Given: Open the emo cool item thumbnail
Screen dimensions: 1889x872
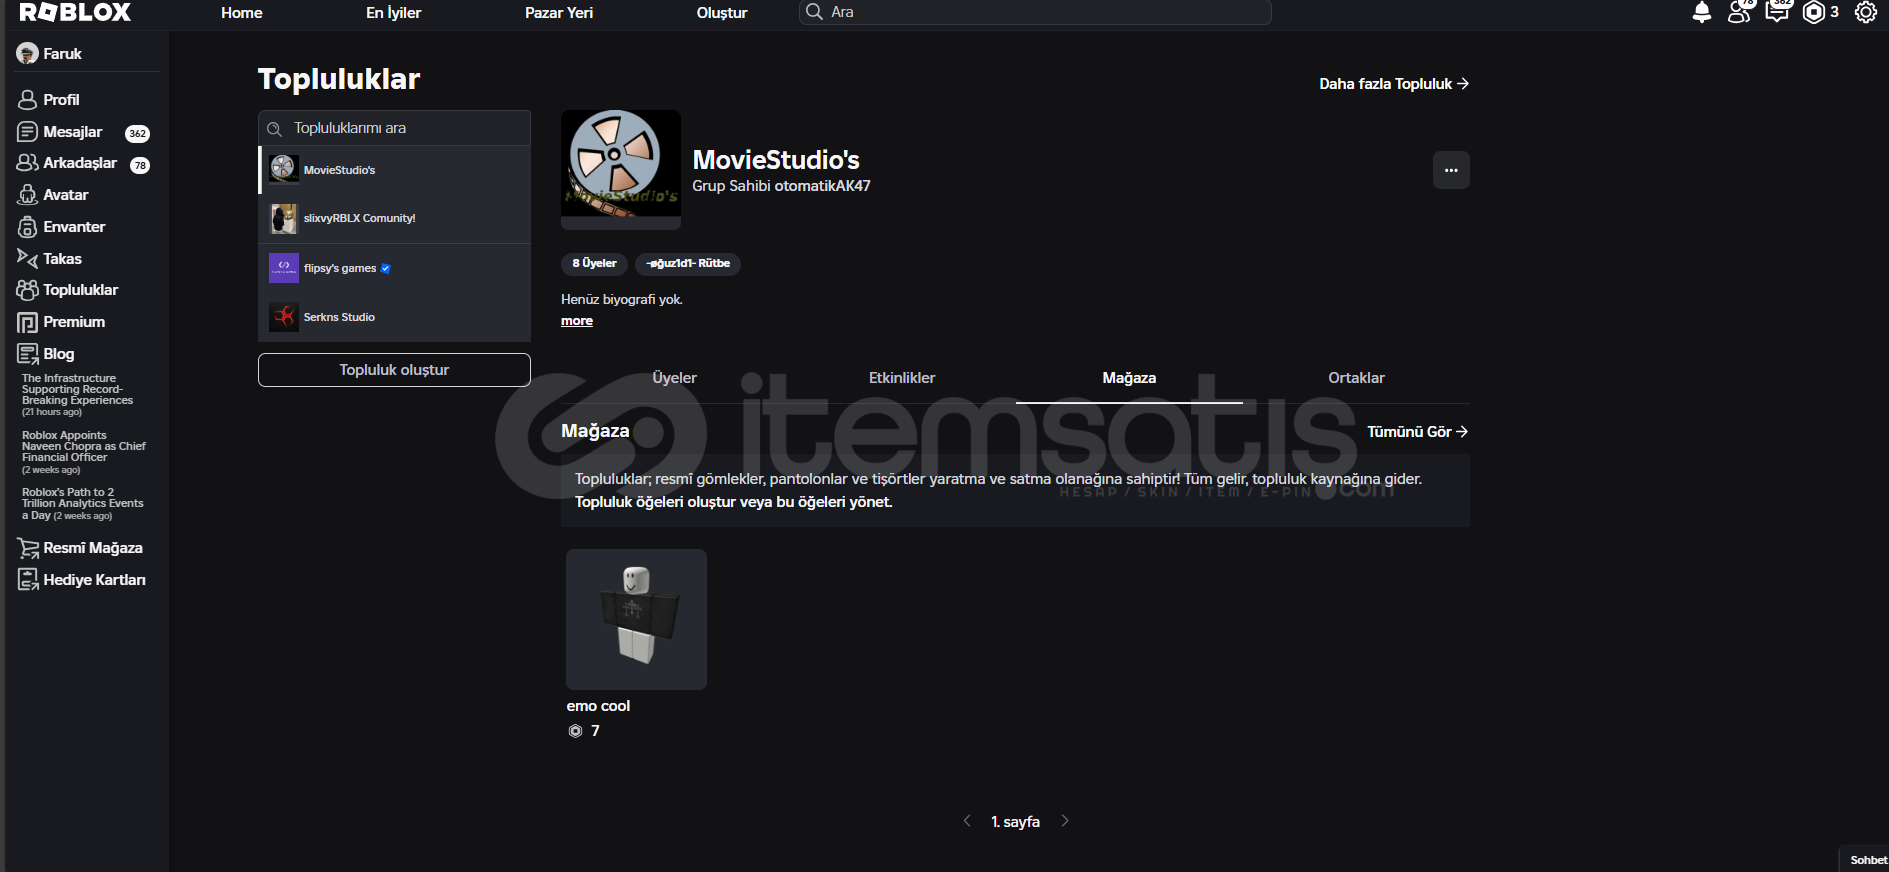Looking at the screenshot, I should (x=636, y=619).
